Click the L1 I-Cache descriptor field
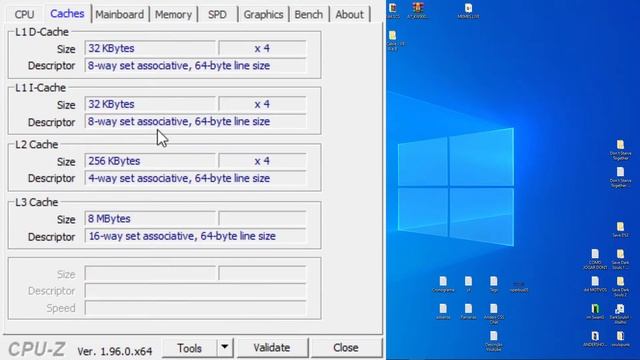Screen dimensions: 640x360 (195, 122)
